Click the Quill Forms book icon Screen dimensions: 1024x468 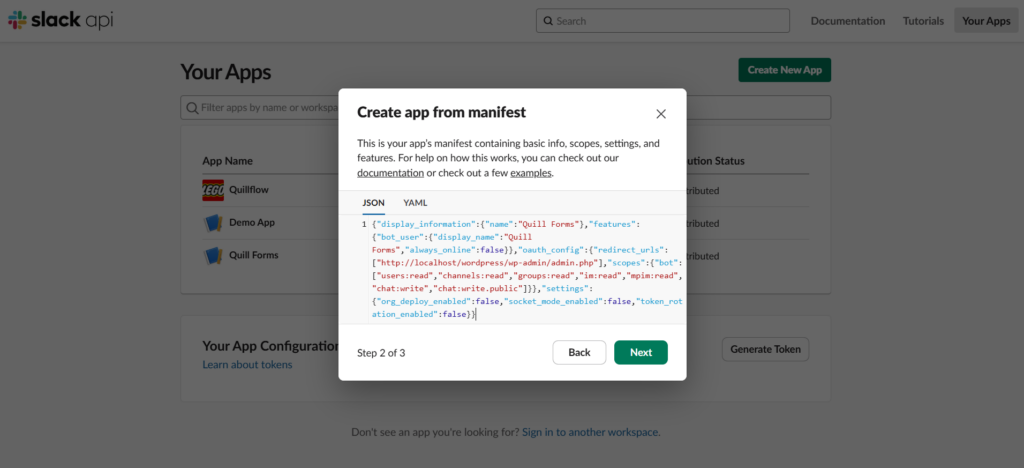[213, 255]
